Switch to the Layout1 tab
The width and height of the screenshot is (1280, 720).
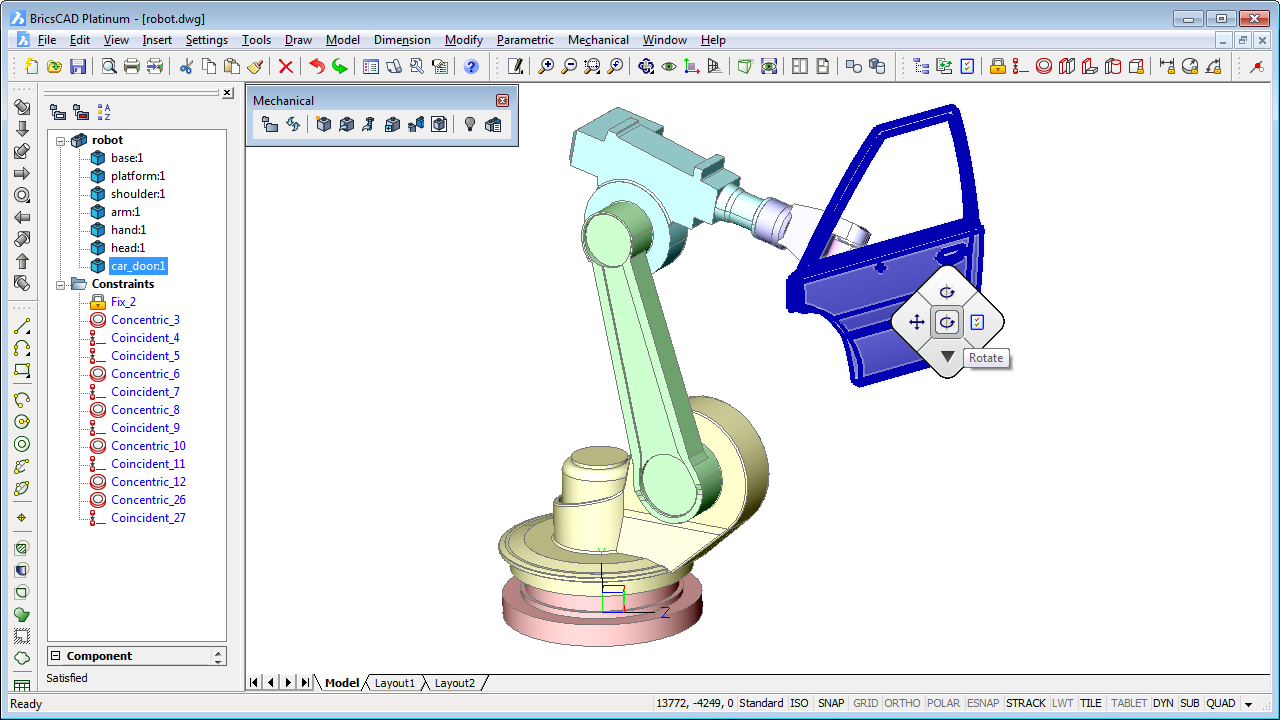[x=394, y=683]
